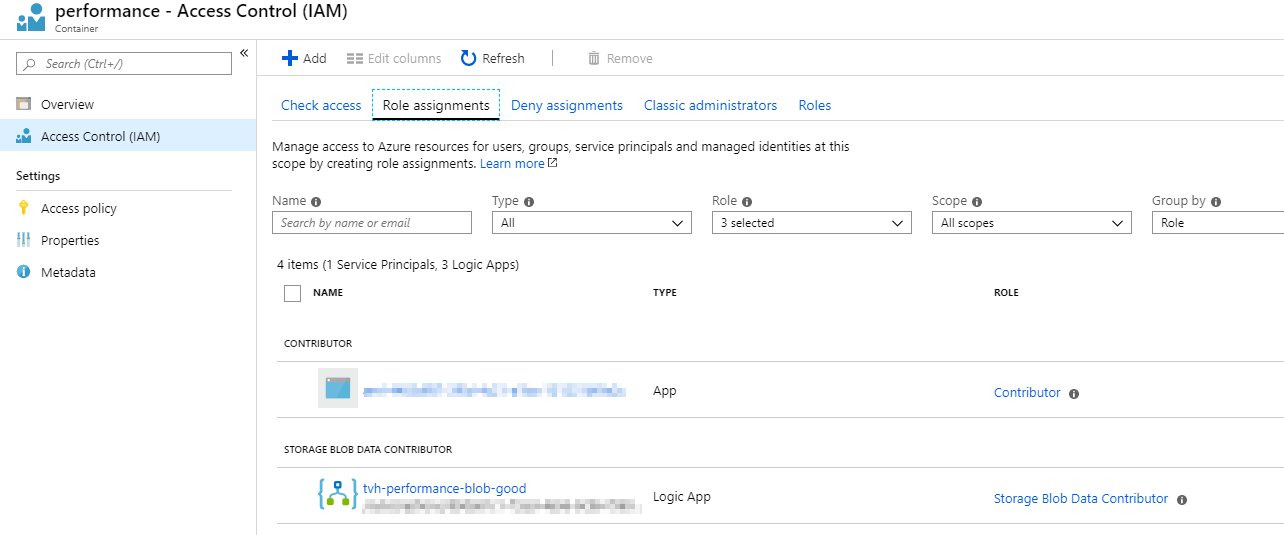The image size is (1284, 535).
Task: Collapse the sidebar with double chevron
Action: tap(244, 54)
